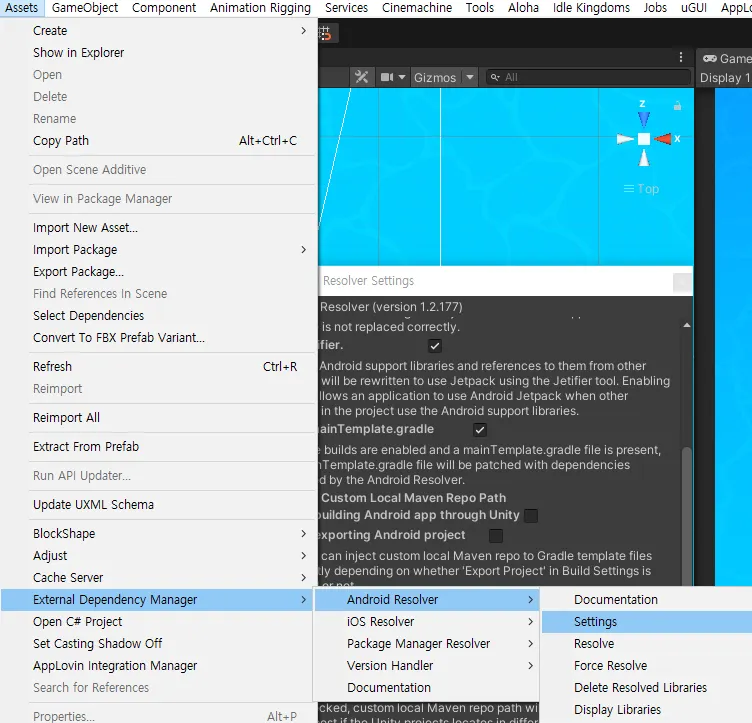Open the Display 1 dropdown in Game view
The height and width of the screenshot is (723, 752).
click(x=724, y=78)
